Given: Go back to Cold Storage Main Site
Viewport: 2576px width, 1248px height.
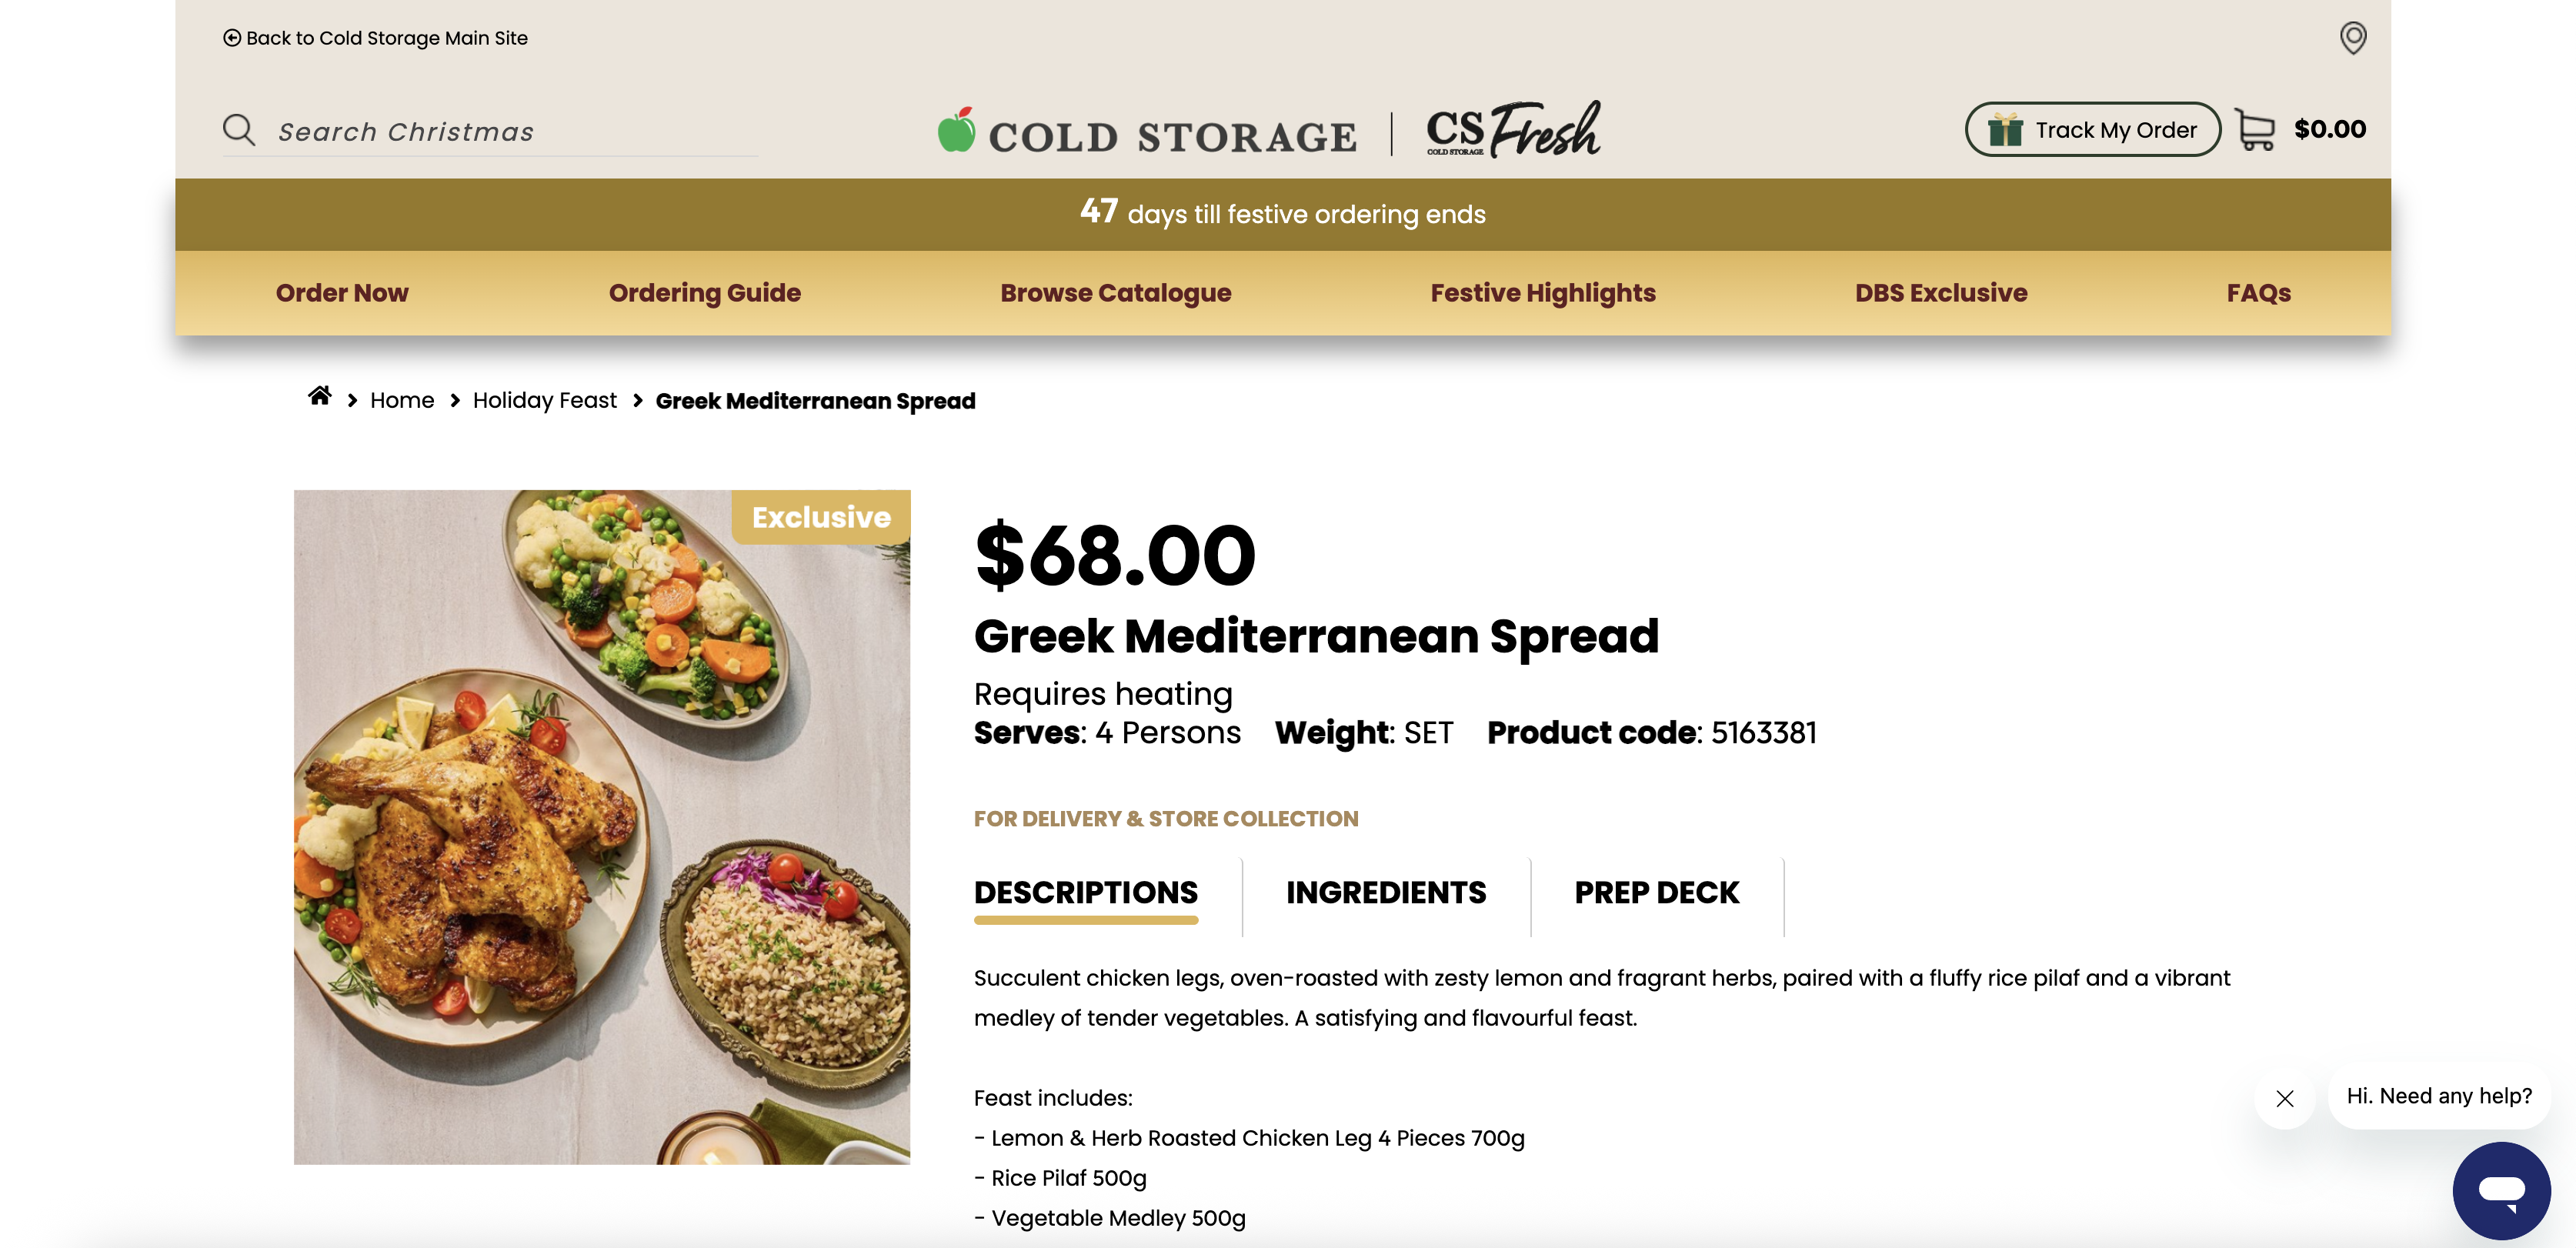Looking at the screenshot, I should point(376,38).
